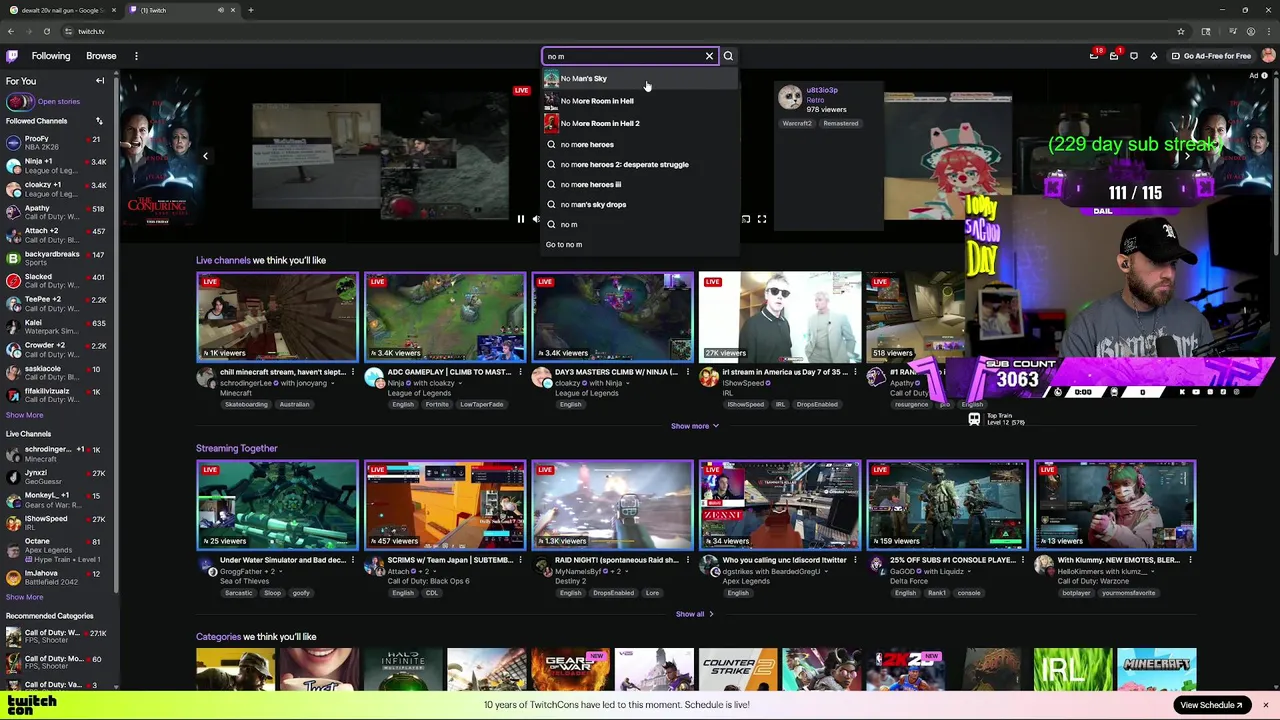Open the Twitch home logo
The height and width of the screenshot is (720, 1280).
coord(11,56)
